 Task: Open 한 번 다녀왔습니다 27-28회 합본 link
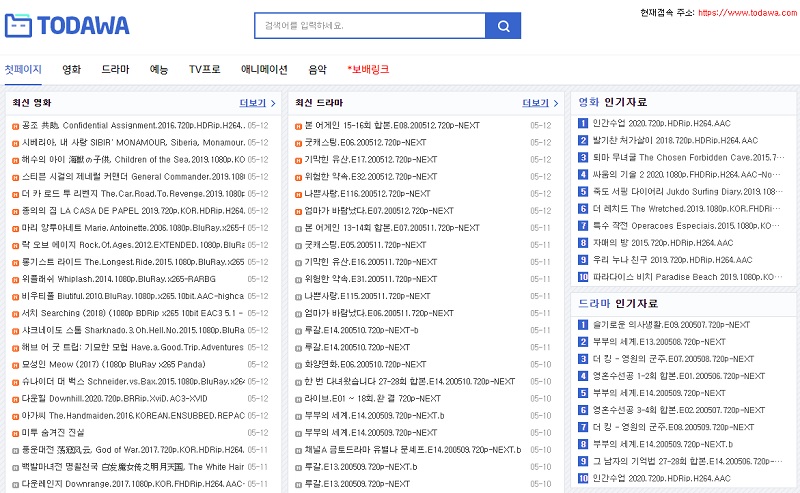coord(410,382)
